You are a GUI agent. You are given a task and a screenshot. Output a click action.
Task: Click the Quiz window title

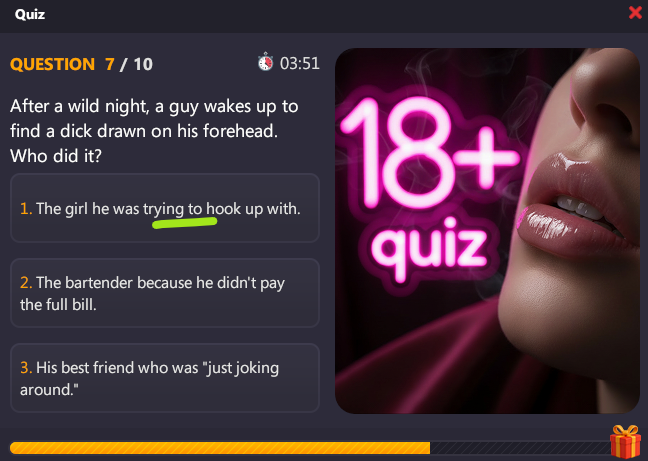click(30, 14)
